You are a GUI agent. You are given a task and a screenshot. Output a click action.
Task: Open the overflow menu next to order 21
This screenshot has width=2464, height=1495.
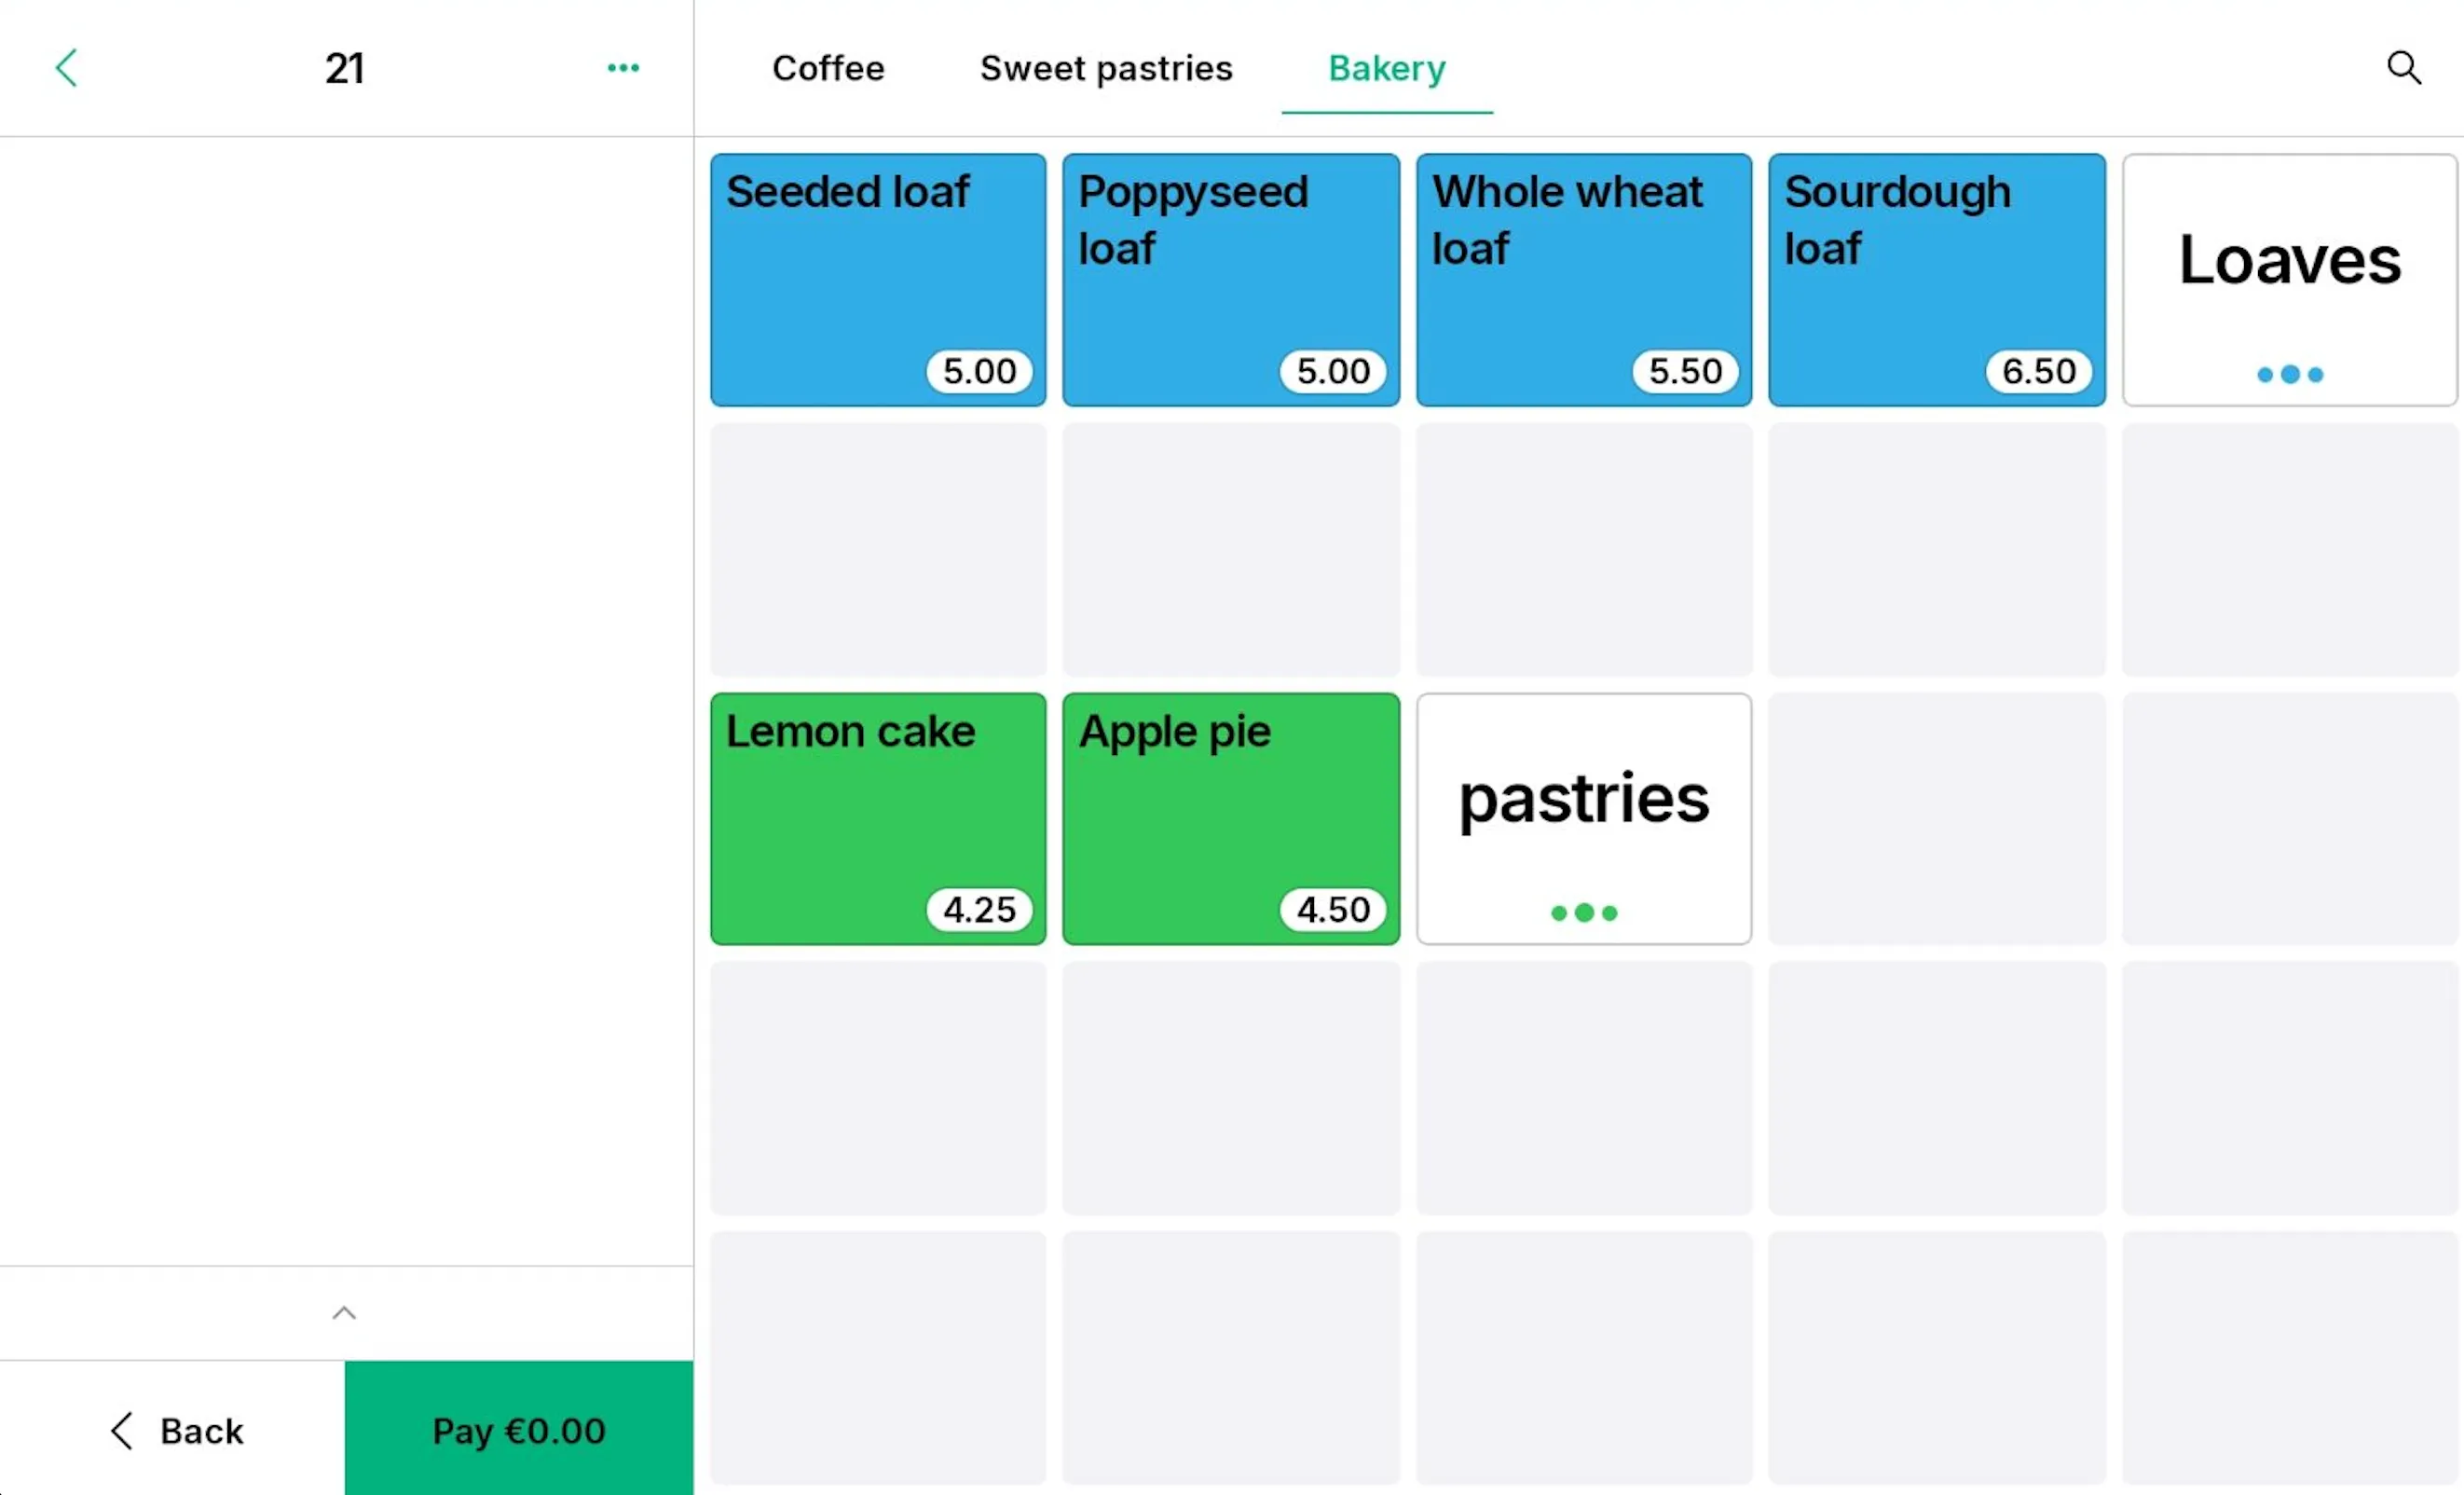tap(623, 68)
